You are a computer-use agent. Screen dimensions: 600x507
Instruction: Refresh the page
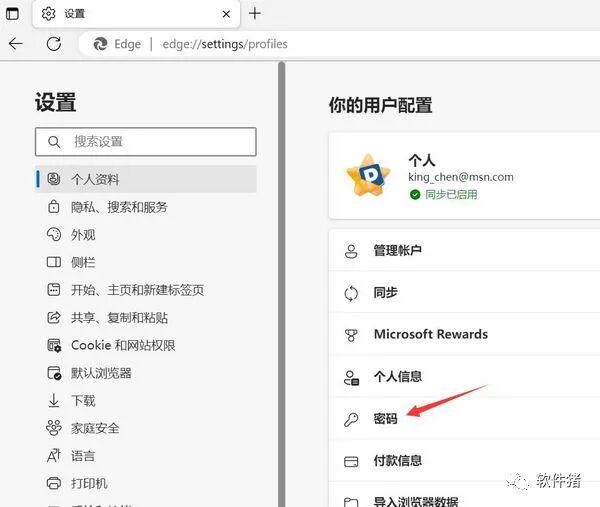tap(54, 44)
